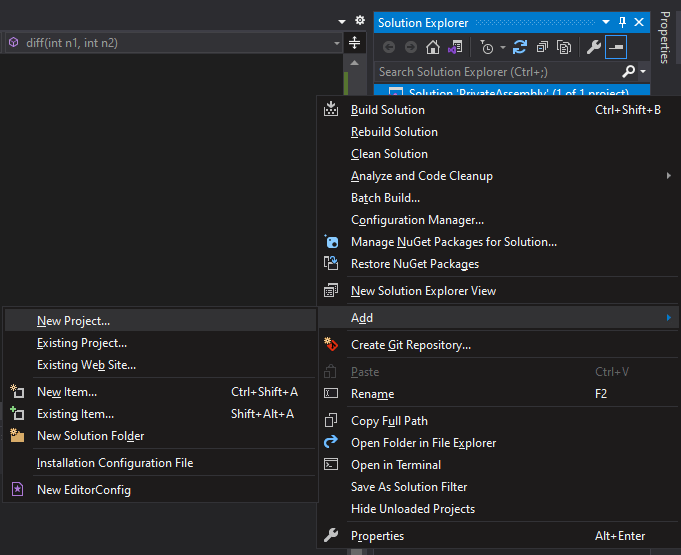
Task: Toggle the Preview Selected Items button
Action: point(616,47)
